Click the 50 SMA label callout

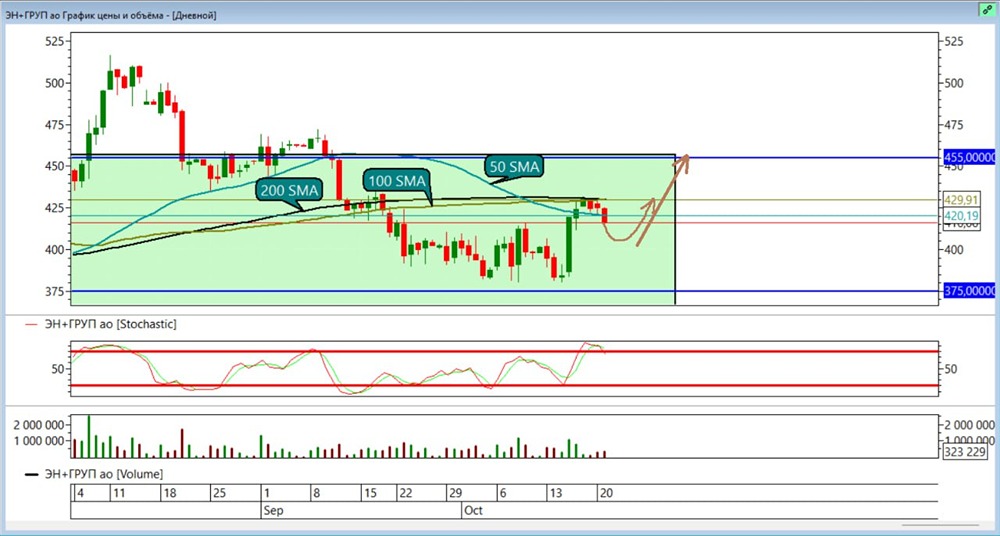pos(514,167)
